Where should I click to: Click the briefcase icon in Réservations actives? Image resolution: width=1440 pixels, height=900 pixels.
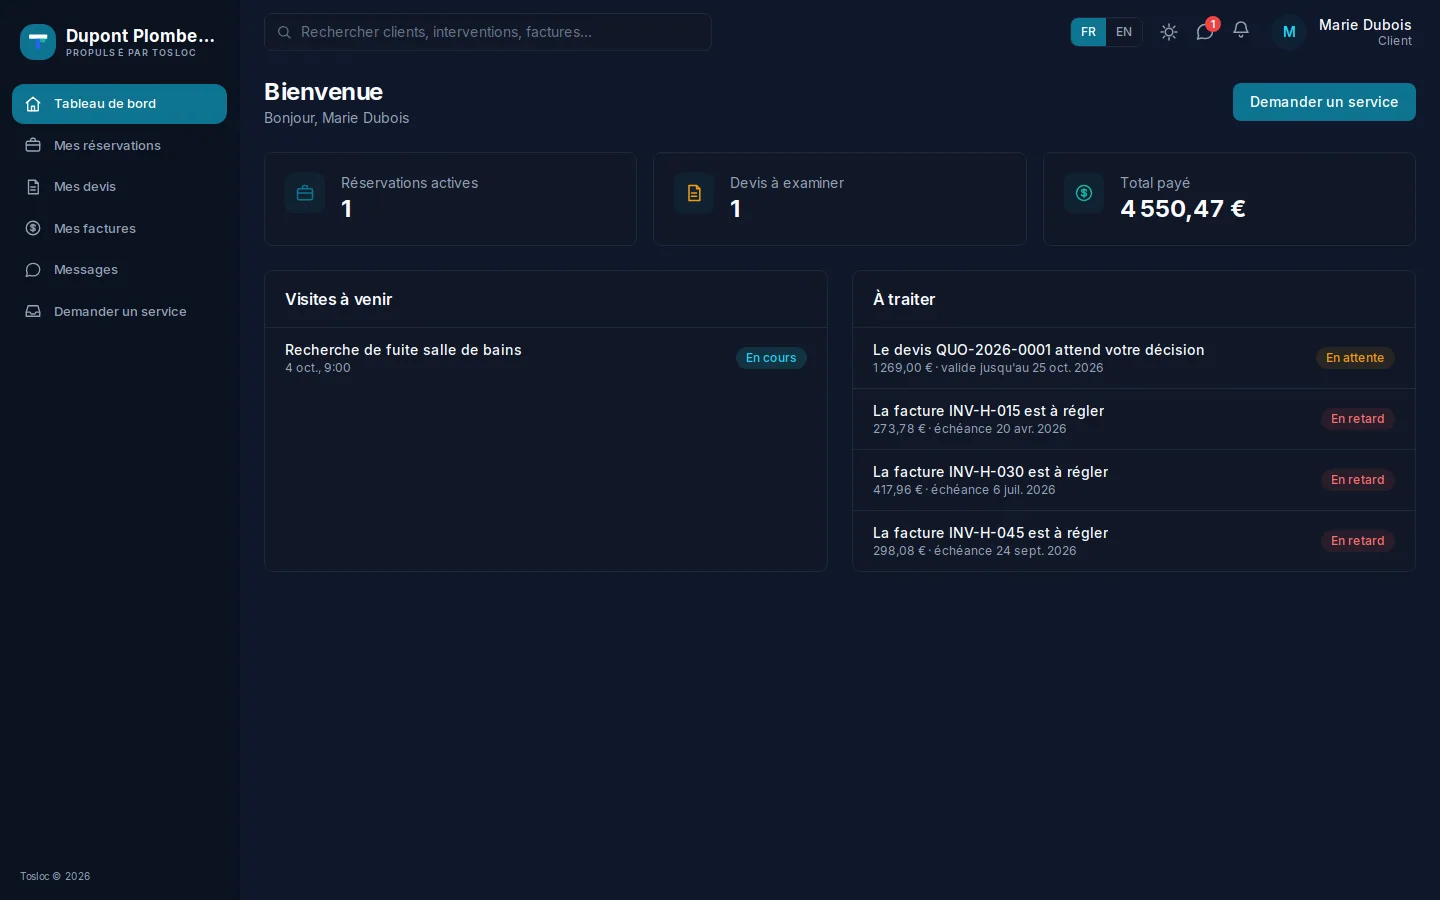click(305, 193)
